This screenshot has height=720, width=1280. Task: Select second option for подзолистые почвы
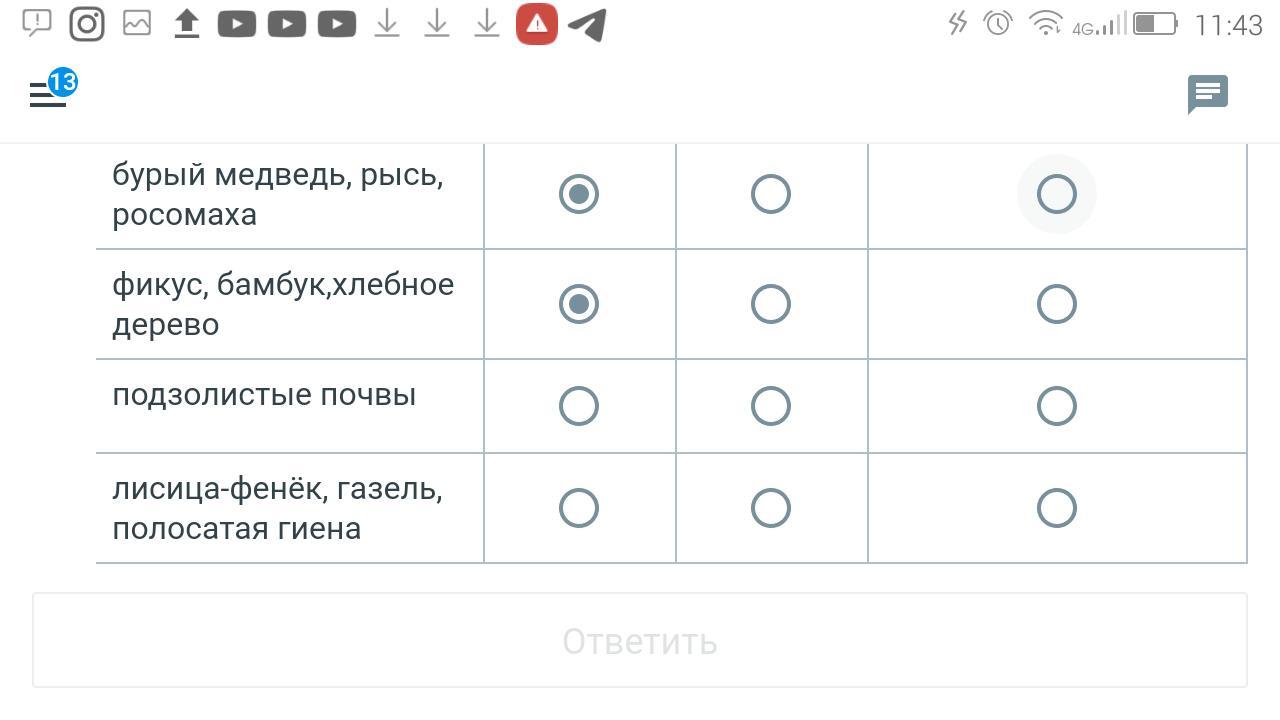[771, 406]
